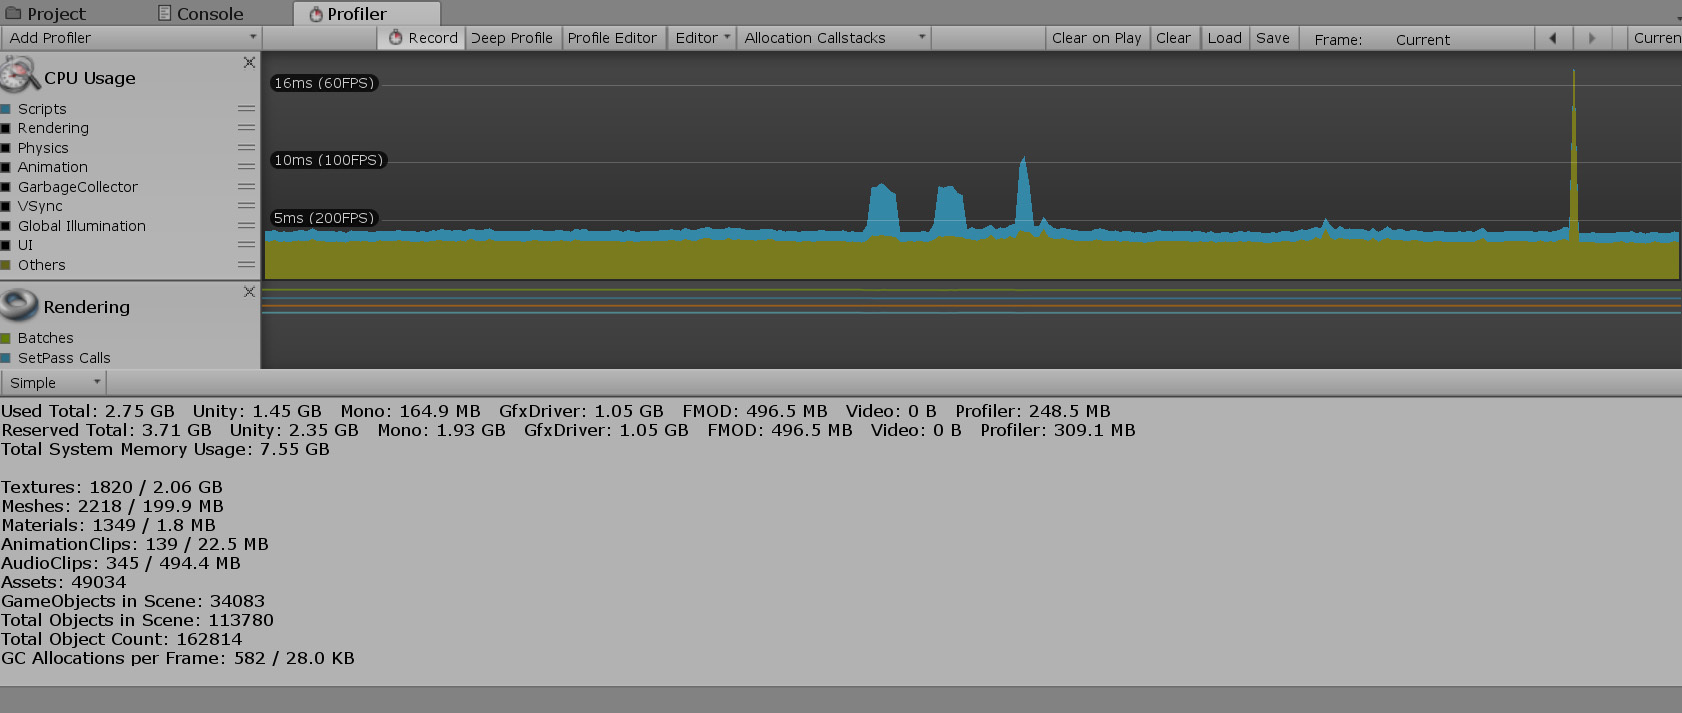
Task: Open the Editor target dropdown
Action: coord(702,38)
